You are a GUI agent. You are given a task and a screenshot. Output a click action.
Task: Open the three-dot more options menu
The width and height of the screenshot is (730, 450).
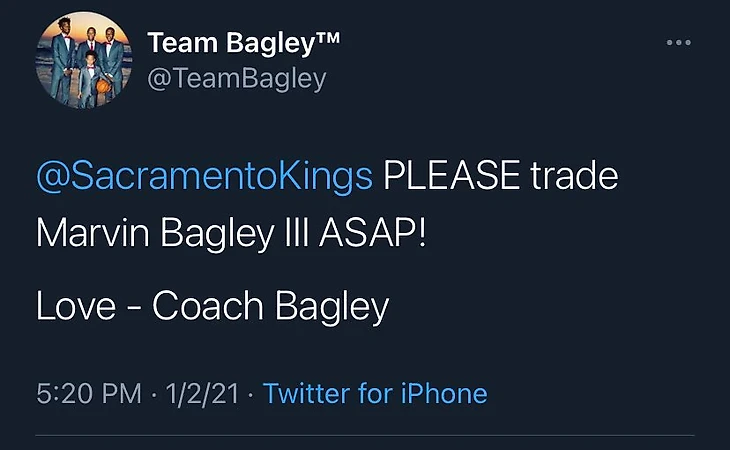click(679, 42)
